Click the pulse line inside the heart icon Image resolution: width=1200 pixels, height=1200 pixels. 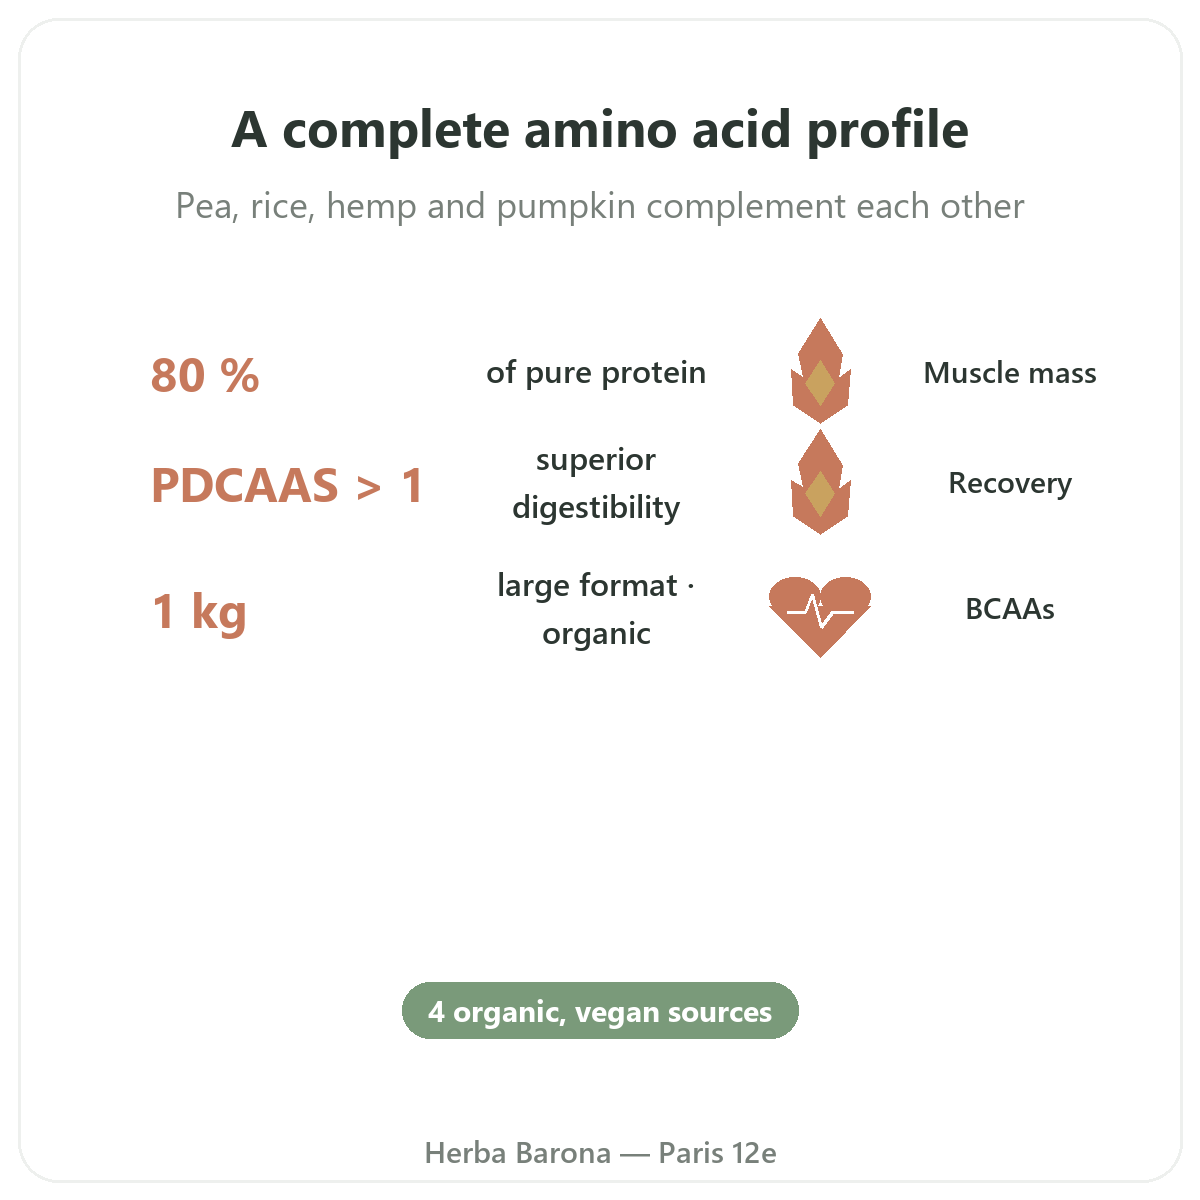[x=820, y=609]
